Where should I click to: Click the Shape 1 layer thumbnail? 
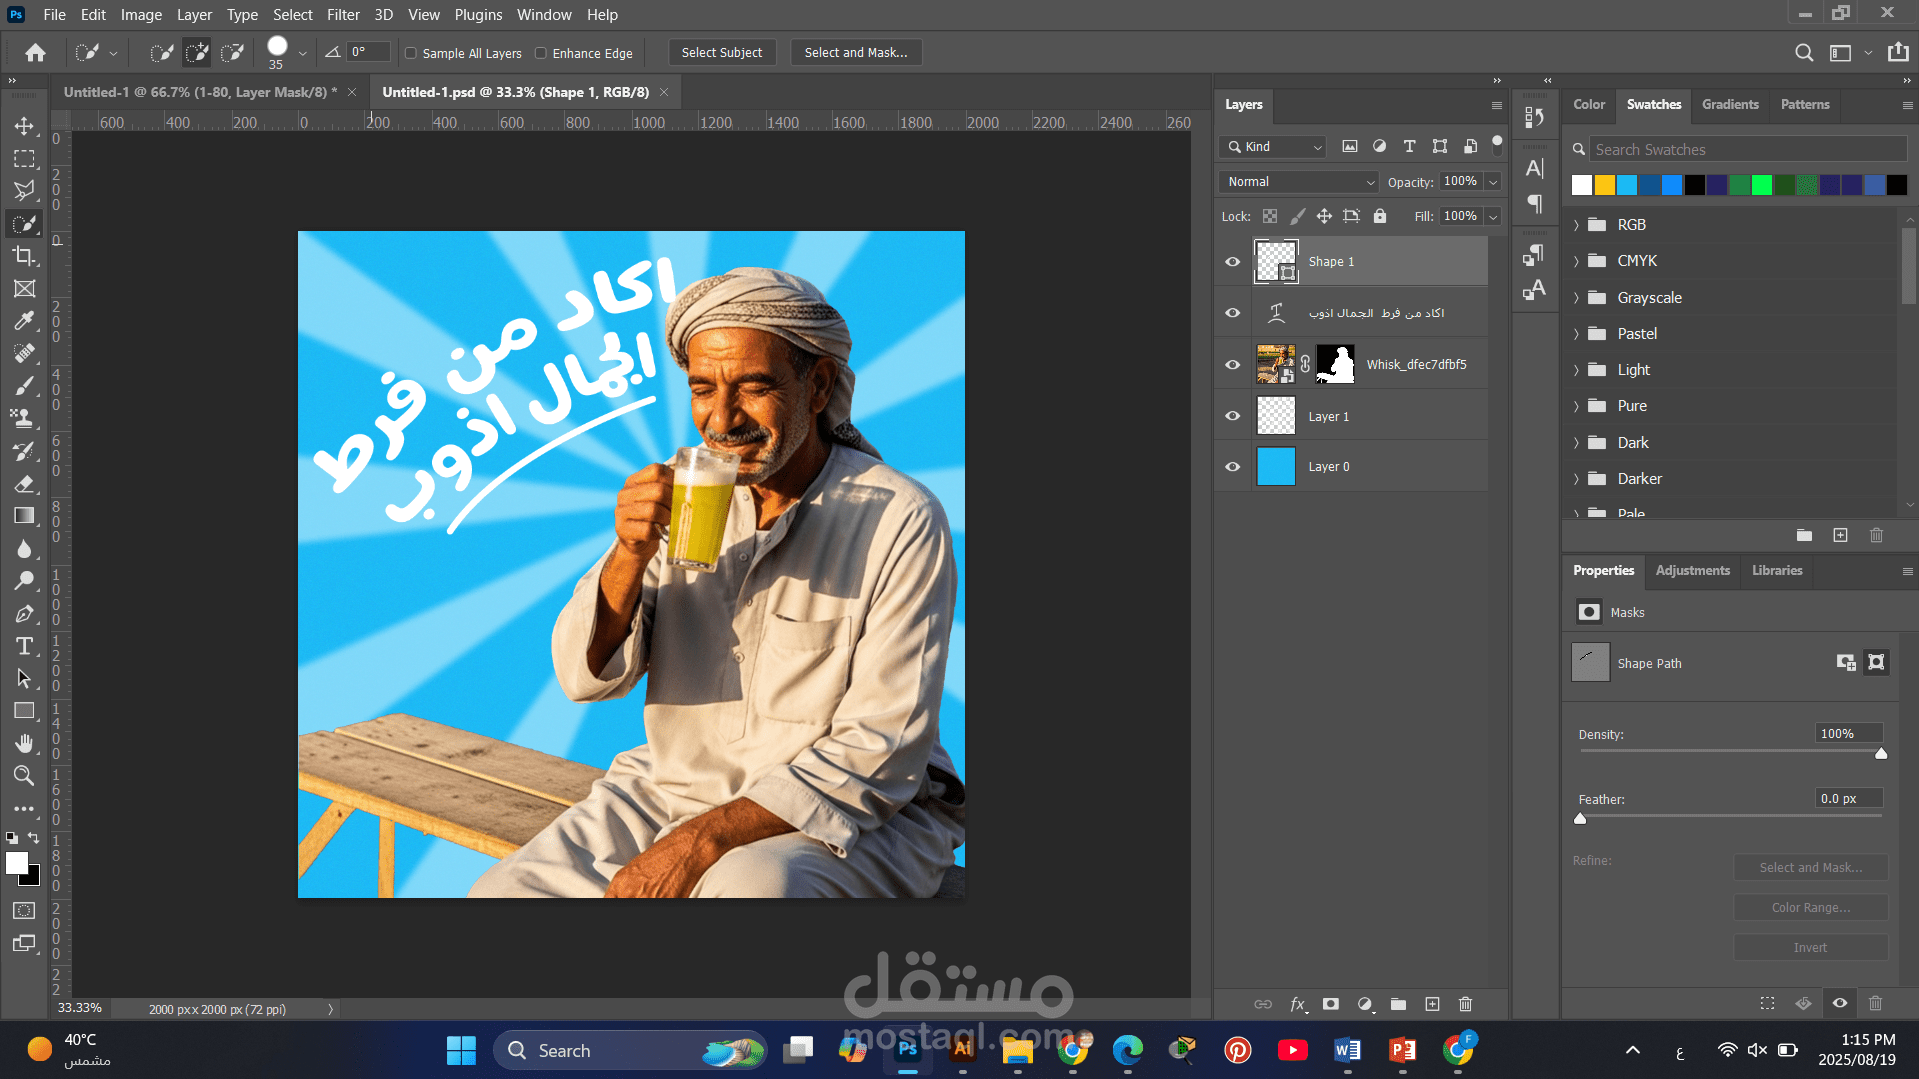(x=1276, y=262)
